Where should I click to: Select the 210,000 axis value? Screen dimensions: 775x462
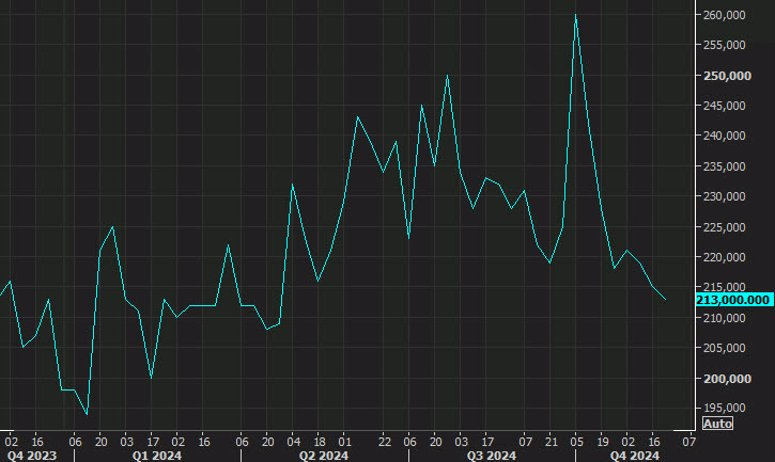tap(724, 318)
